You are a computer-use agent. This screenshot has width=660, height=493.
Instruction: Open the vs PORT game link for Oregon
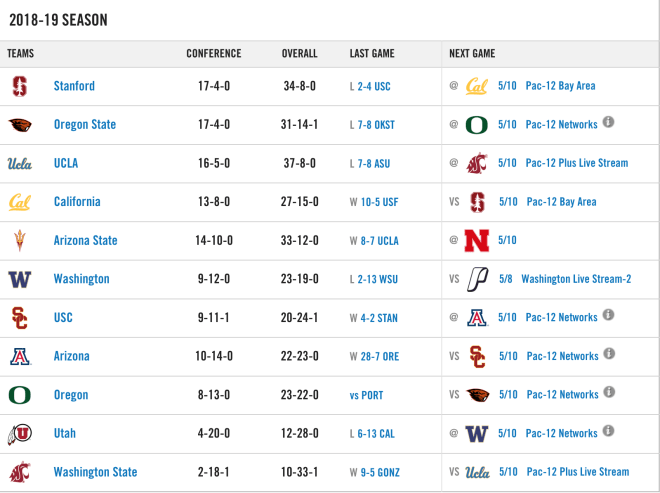[x=366, y=395]
